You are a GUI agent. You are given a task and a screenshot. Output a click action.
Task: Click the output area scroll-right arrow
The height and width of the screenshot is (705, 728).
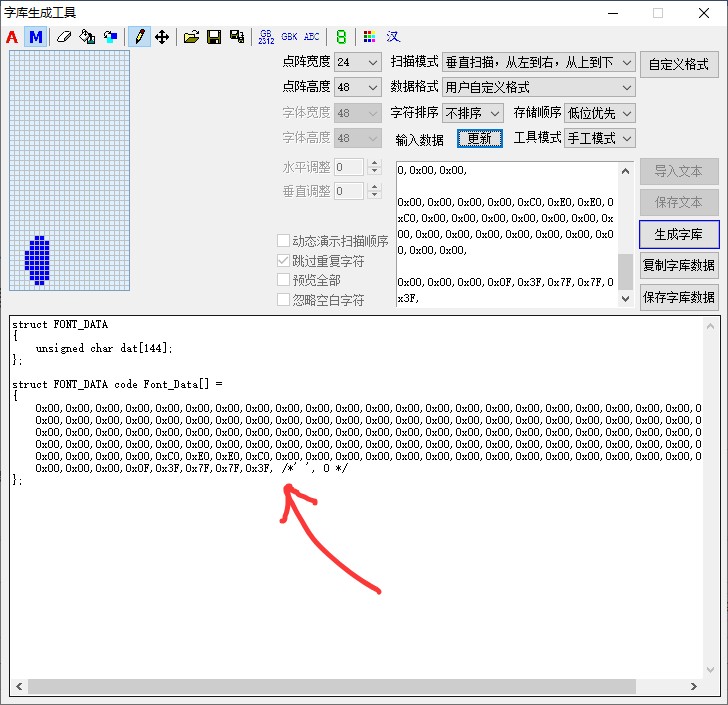(x=694, y=686)
